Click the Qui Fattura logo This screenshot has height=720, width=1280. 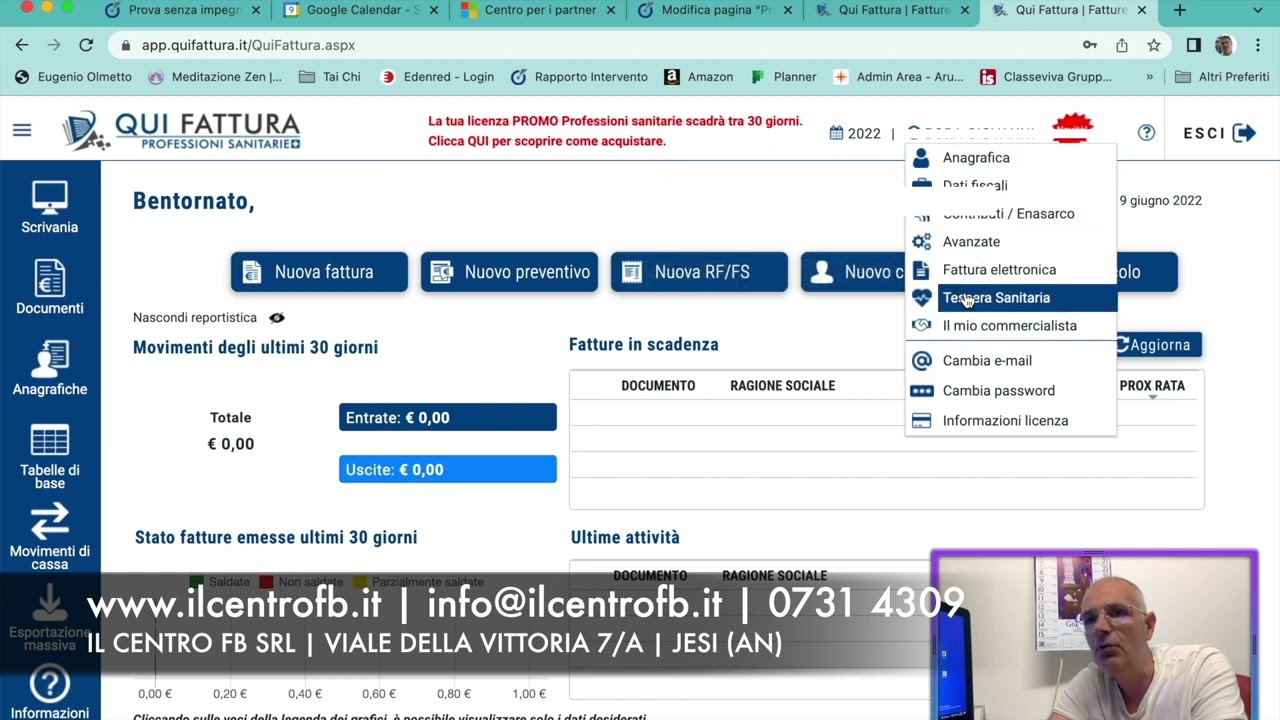click(181, 131)
